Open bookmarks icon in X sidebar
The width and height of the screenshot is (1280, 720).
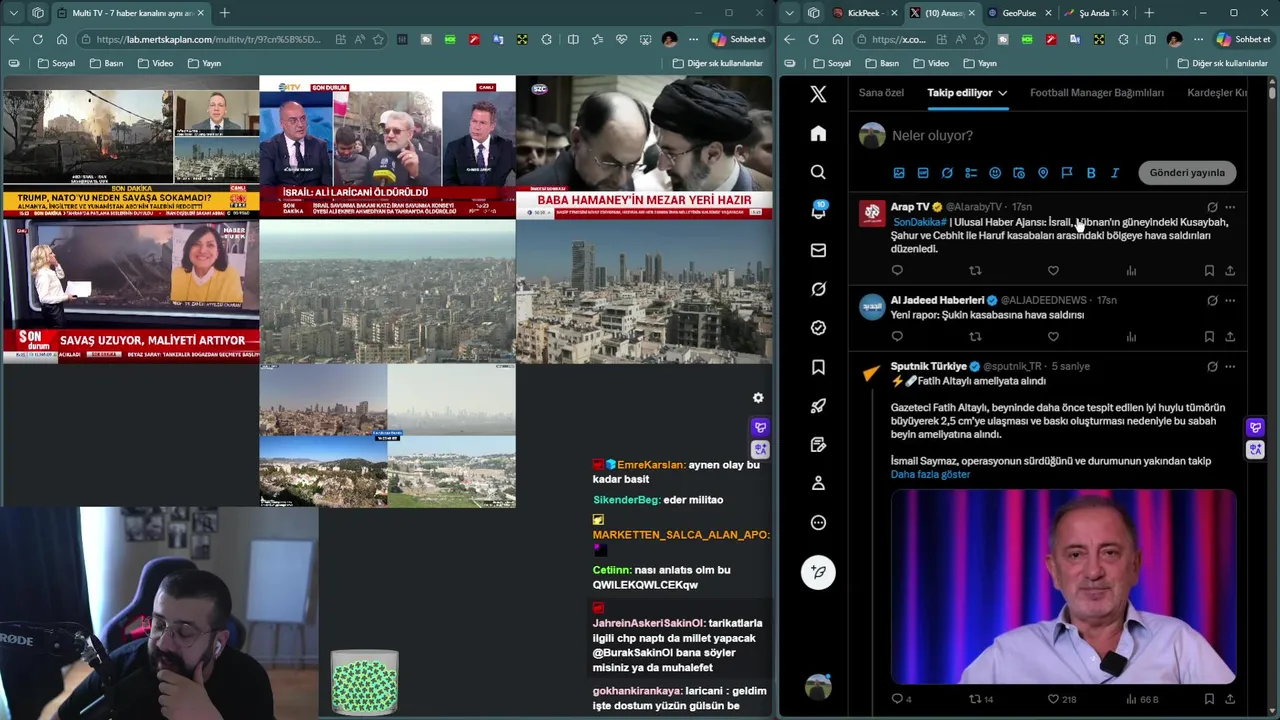click(x=818, y=367)
